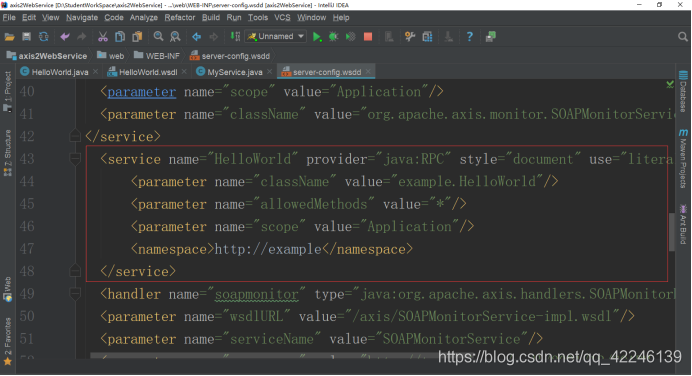Close the HelloWorld.java tab

tap(95, 71)
